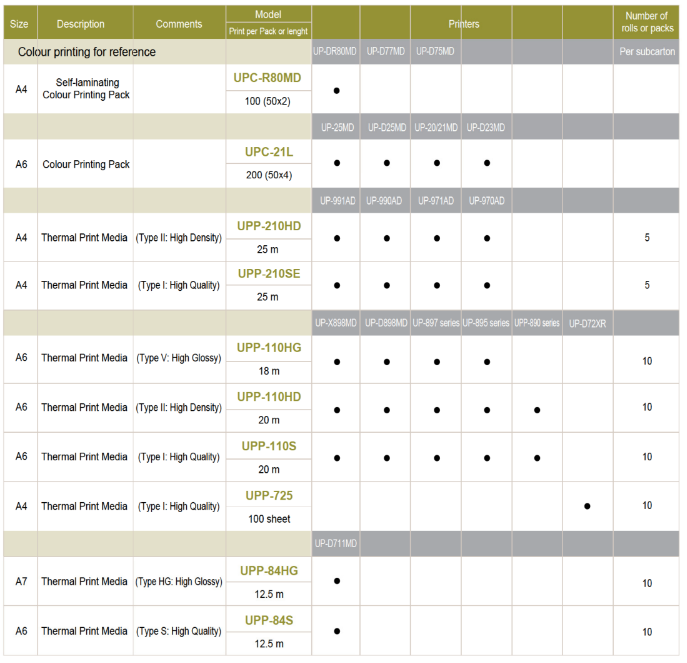
Task: Click the compatibility dot in the UPC-R80MD row
Action: pyautogui.click(x=336, y=90)
